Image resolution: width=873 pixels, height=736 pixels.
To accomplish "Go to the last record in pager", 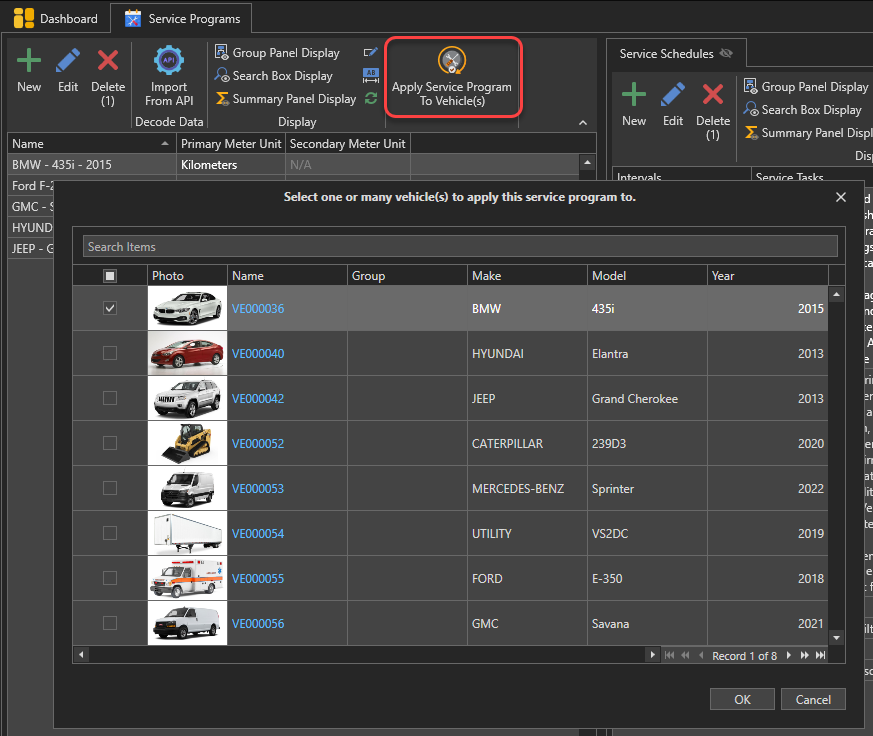I will 820,656.
